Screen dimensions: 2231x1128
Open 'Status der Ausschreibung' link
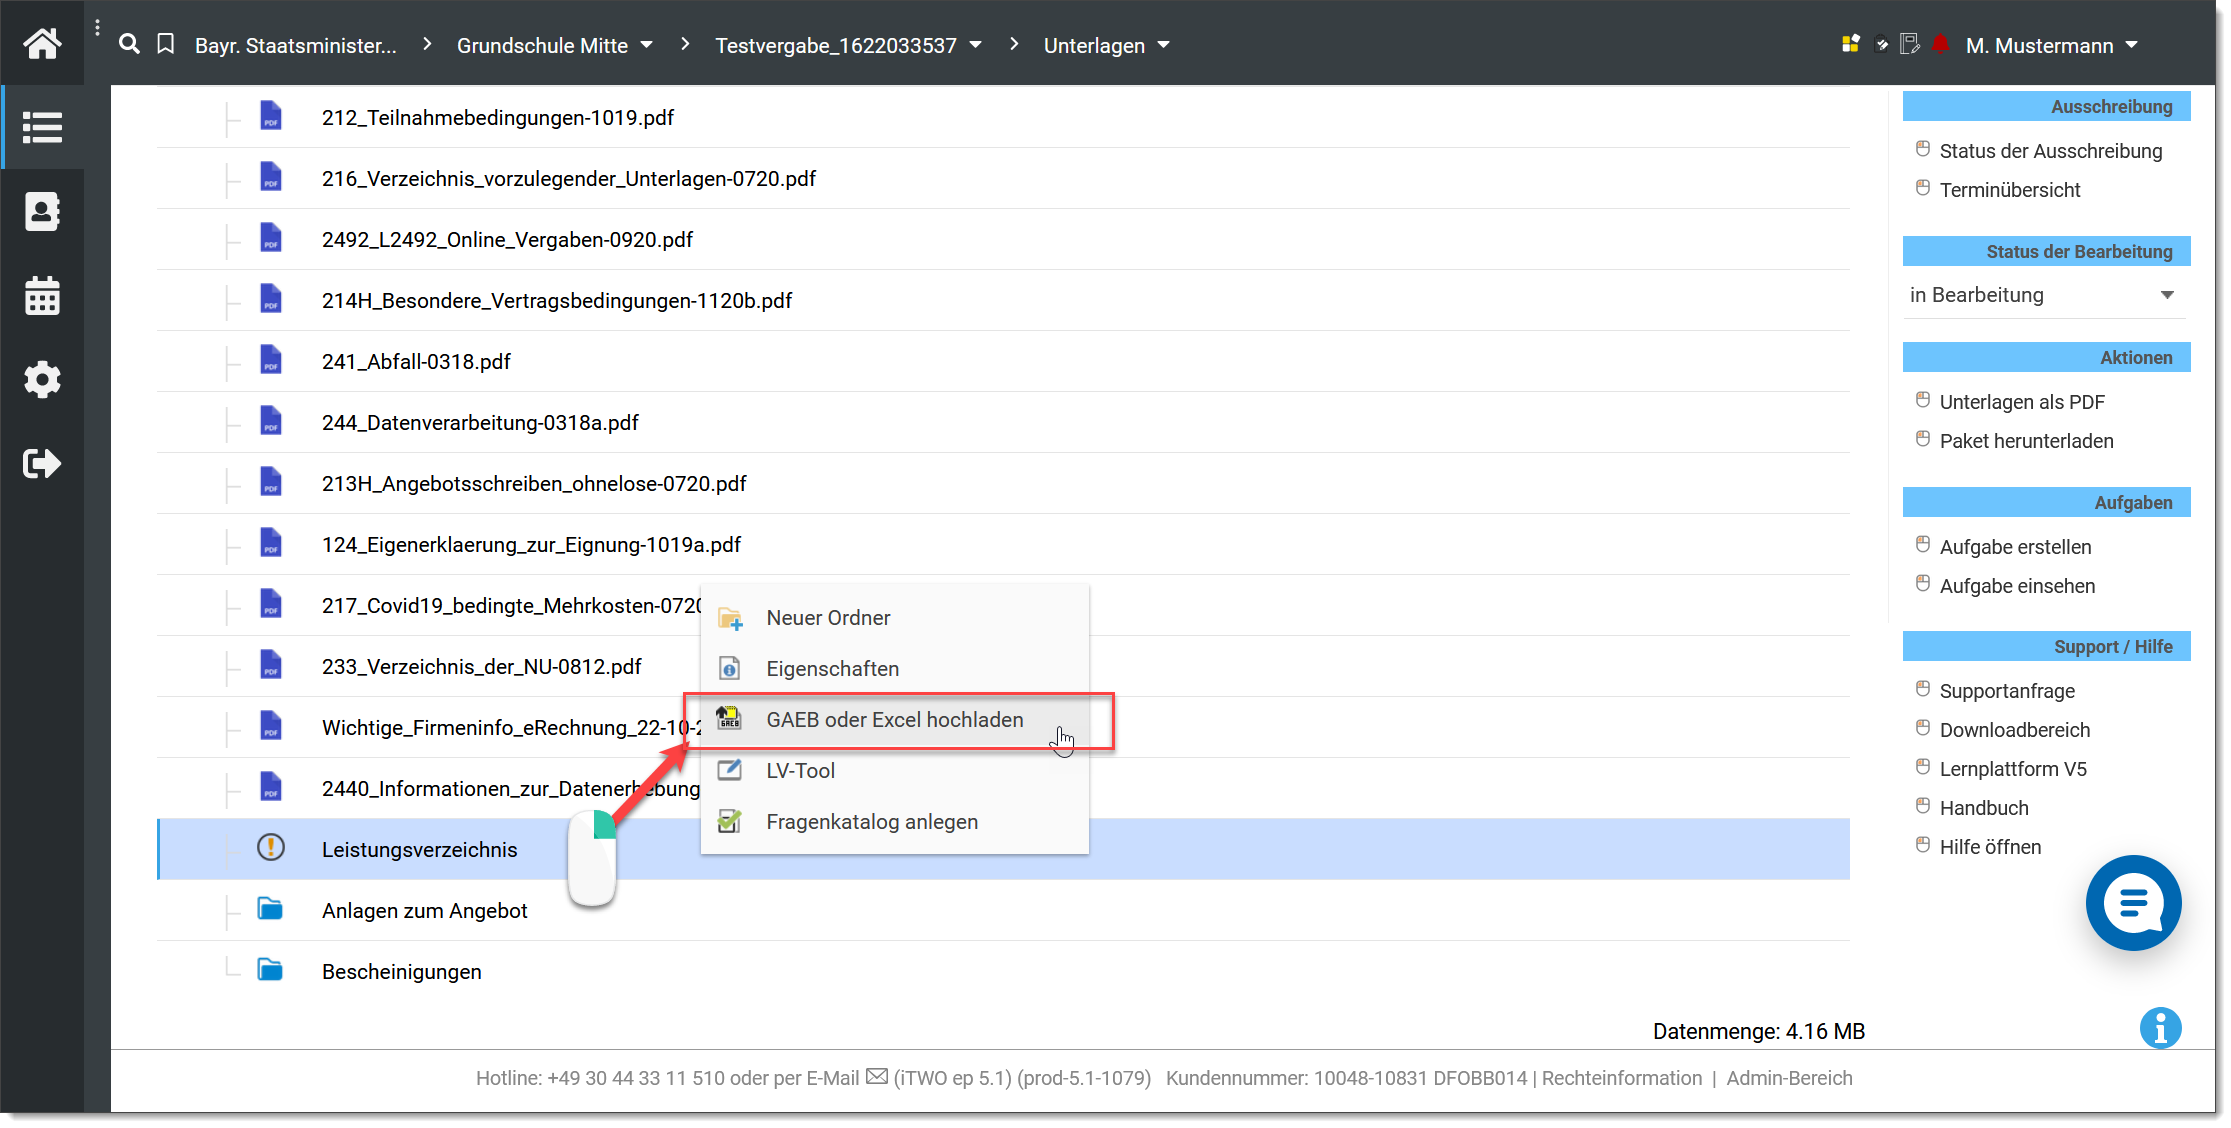click(x=2050, y=151)
